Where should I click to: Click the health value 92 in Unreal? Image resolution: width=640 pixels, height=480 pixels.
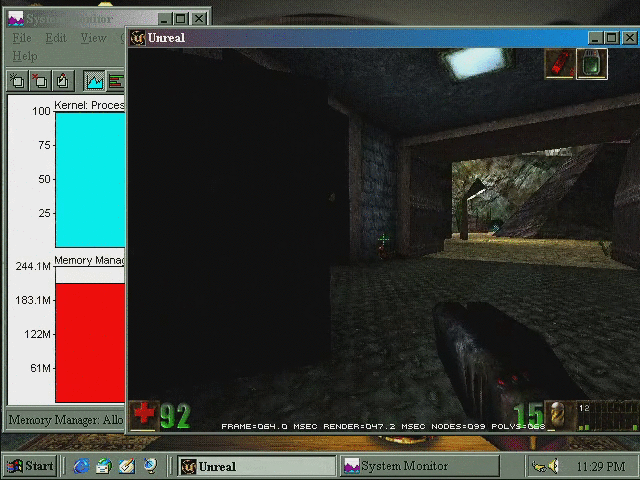point(175,416)
